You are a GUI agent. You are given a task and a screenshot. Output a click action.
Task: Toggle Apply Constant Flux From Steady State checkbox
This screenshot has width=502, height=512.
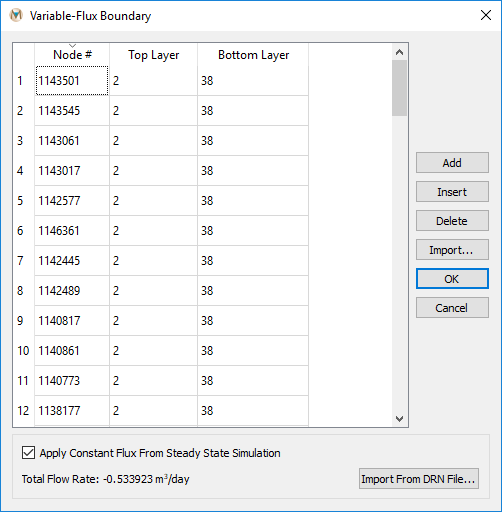coord(28,453)
